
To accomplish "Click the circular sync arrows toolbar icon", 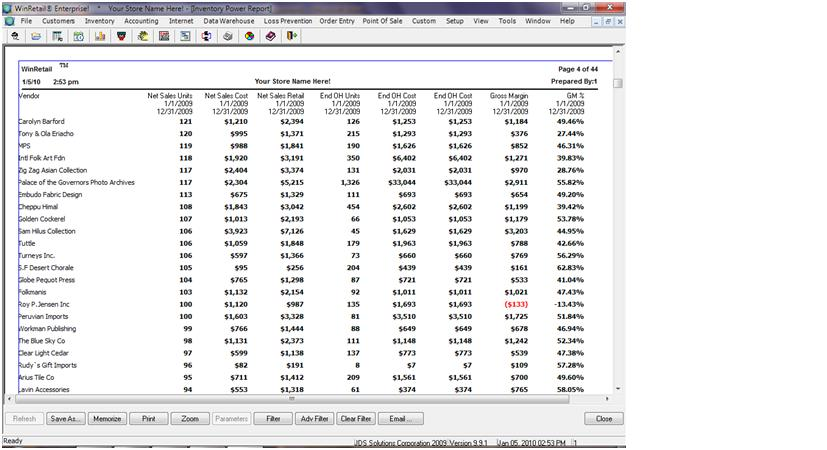I will pos(206,36).
